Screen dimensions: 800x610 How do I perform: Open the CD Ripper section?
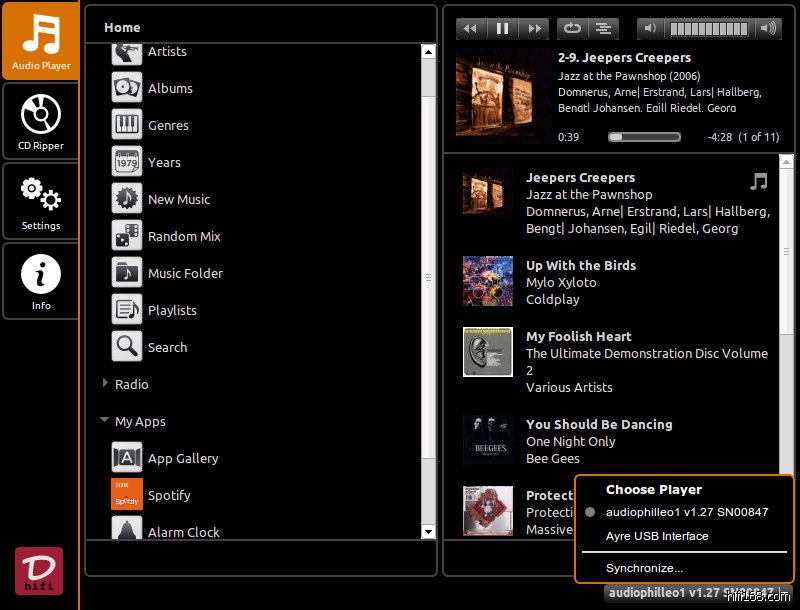[40, 121]
